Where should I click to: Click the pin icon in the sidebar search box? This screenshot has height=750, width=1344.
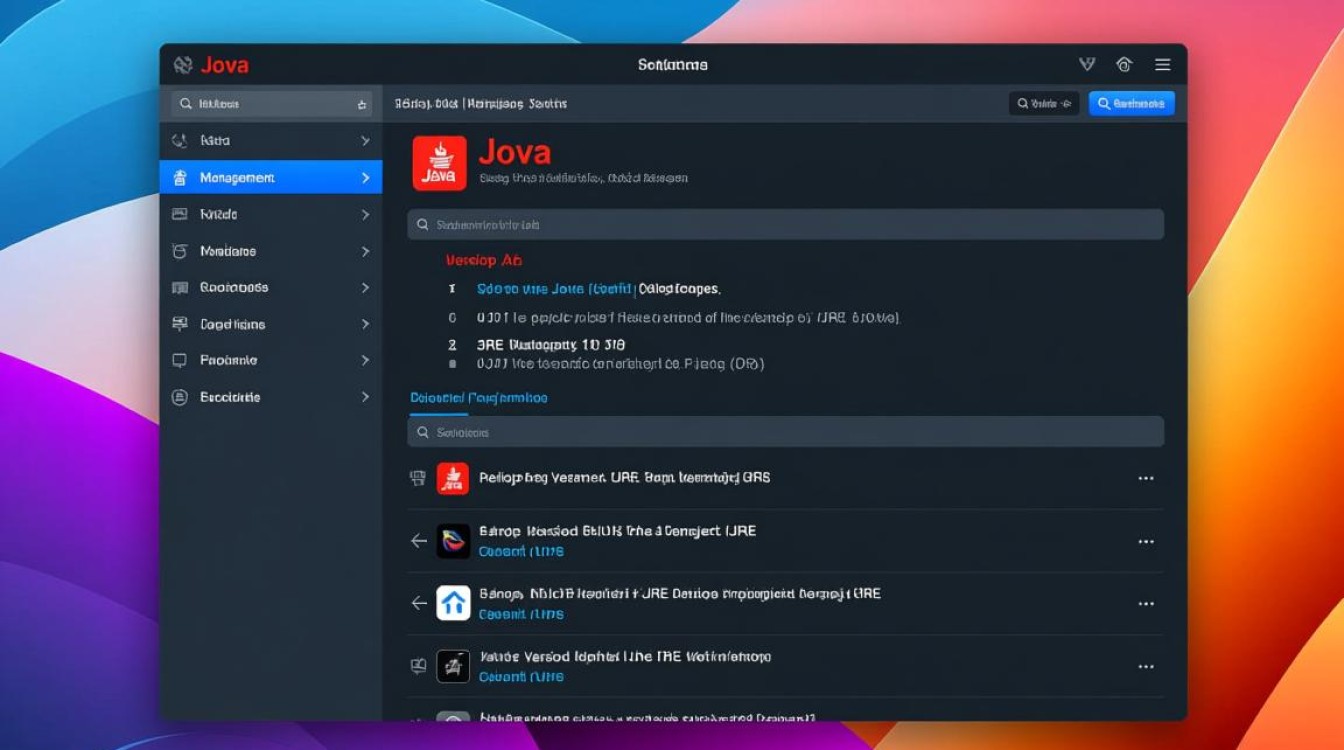(361, 104)
